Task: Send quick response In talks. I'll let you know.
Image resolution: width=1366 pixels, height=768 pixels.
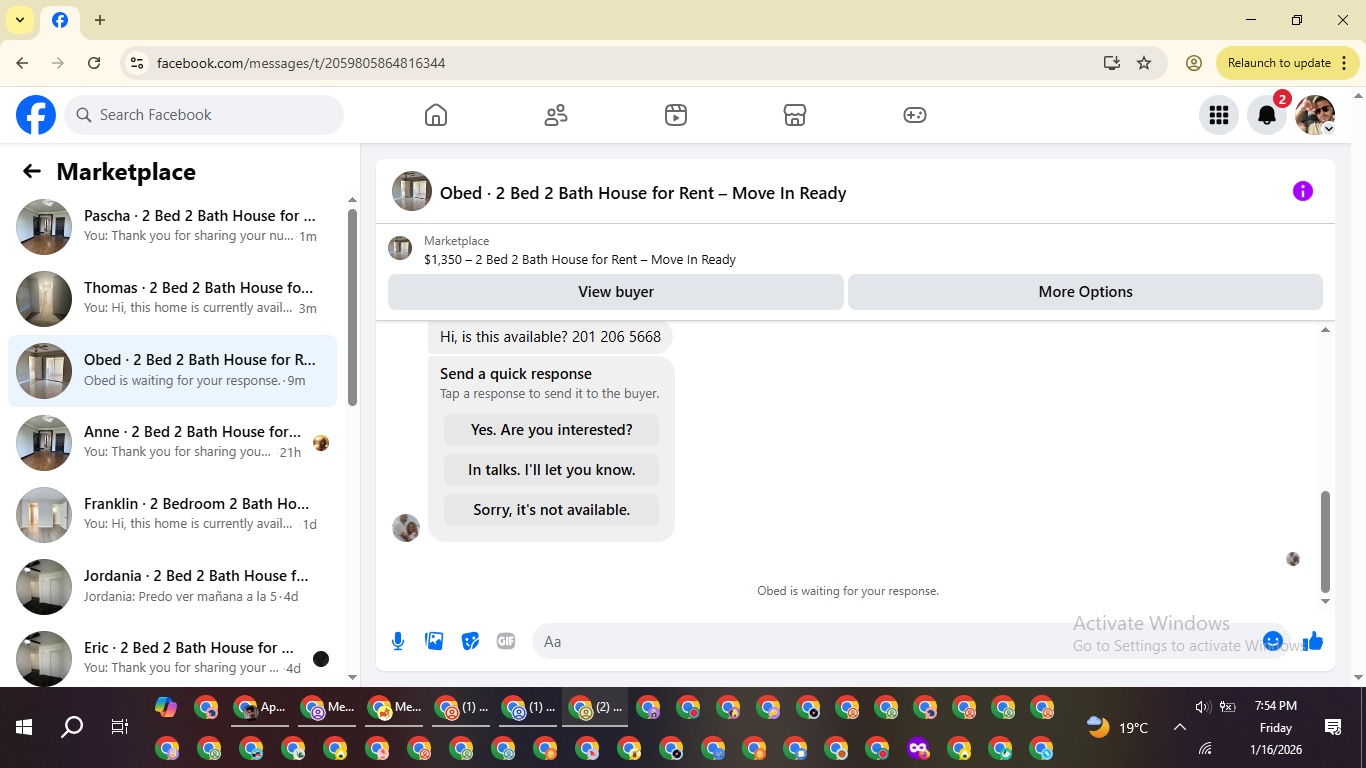Action: (552, 470)
